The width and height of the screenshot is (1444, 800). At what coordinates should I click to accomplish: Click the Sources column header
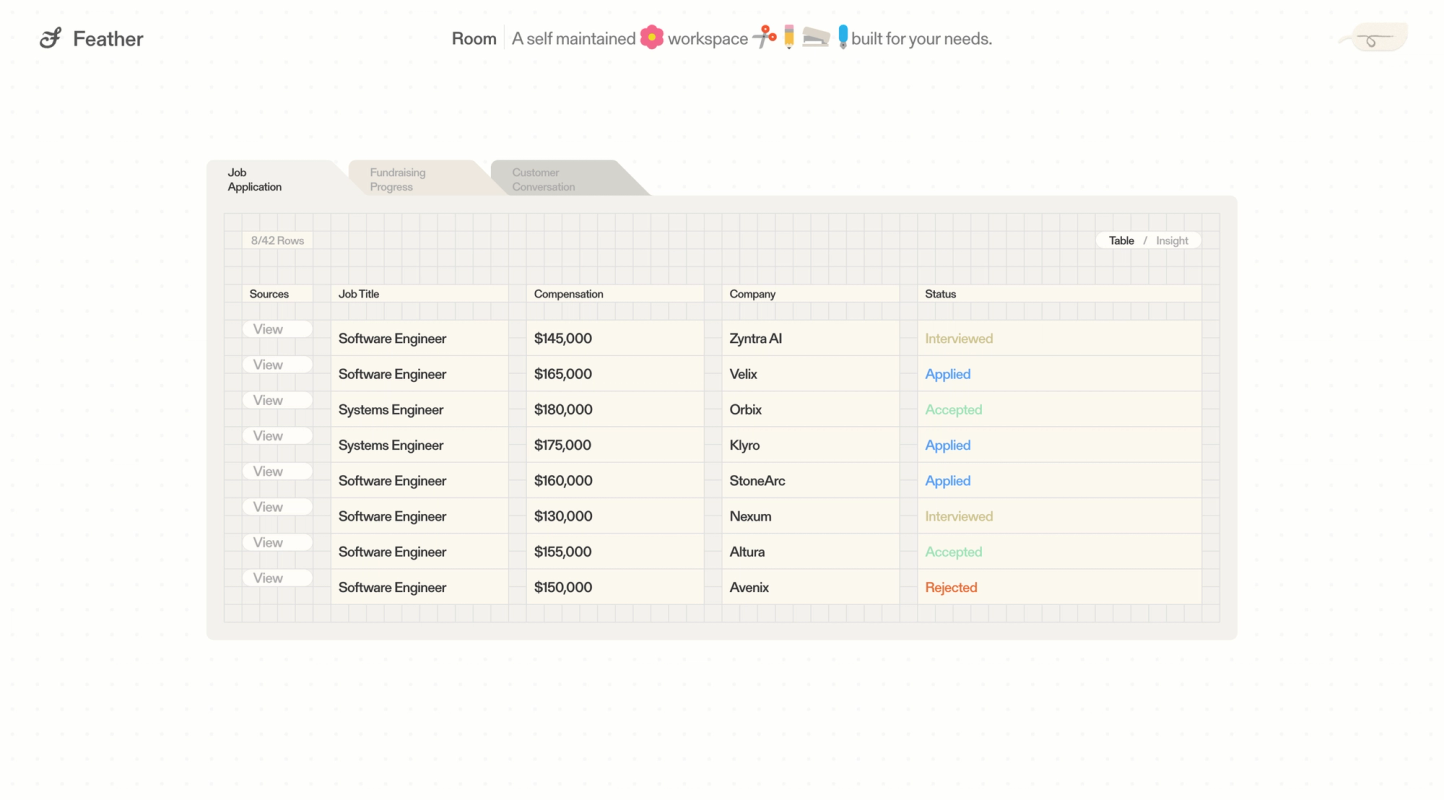pyautogui.click(x=277, y=294)
